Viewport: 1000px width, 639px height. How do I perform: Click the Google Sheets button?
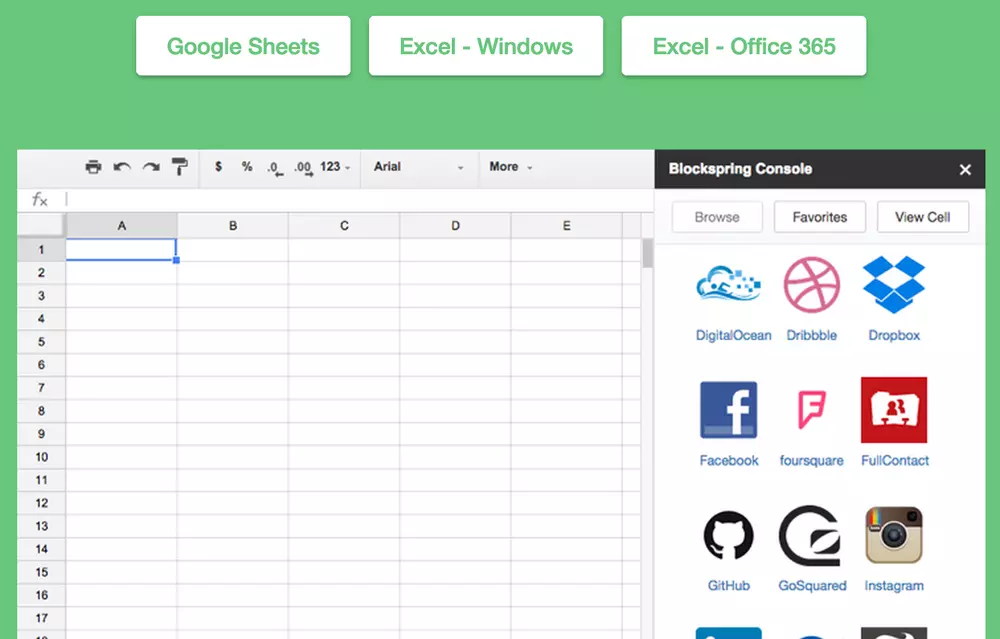[x=243, y=46]
